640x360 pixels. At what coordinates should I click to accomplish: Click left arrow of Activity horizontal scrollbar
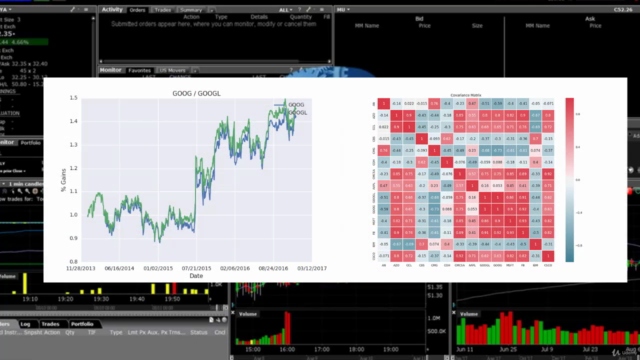(101, 61)
